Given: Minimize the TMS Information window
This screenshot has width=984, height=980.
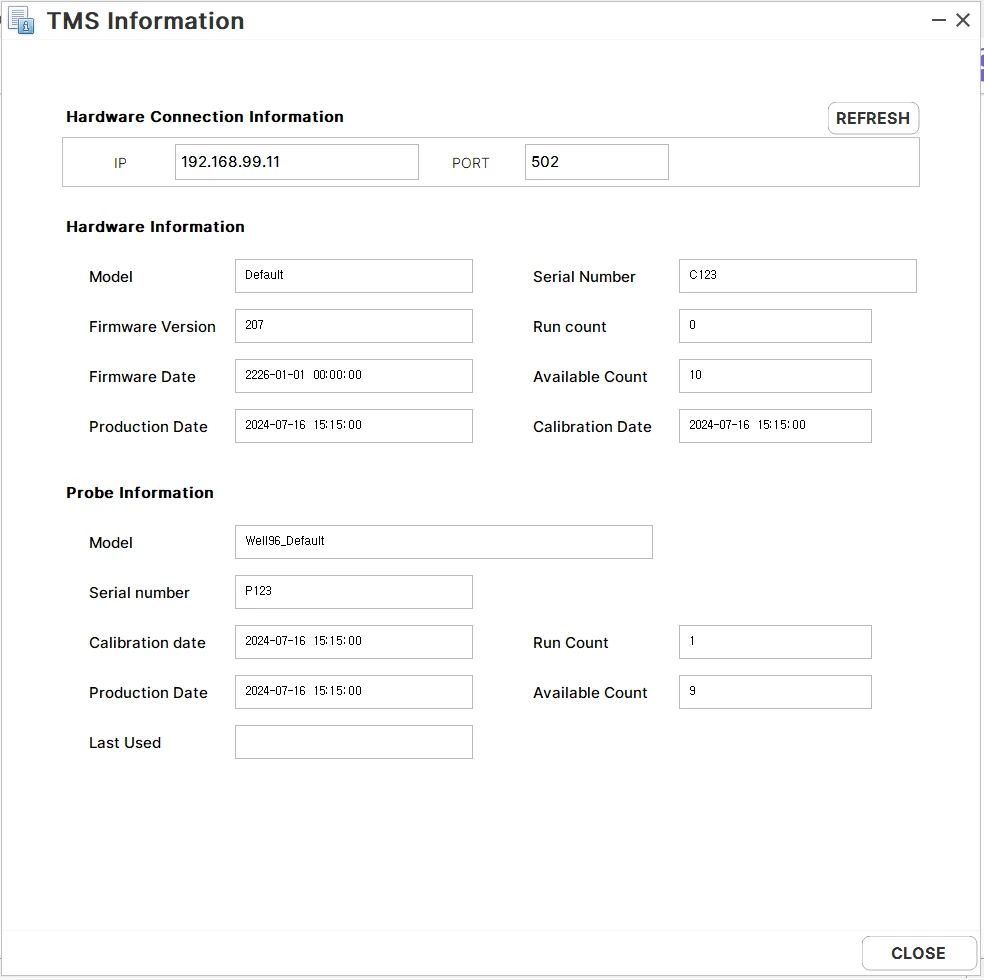Looking at the screenshot, I should point(938,21).
